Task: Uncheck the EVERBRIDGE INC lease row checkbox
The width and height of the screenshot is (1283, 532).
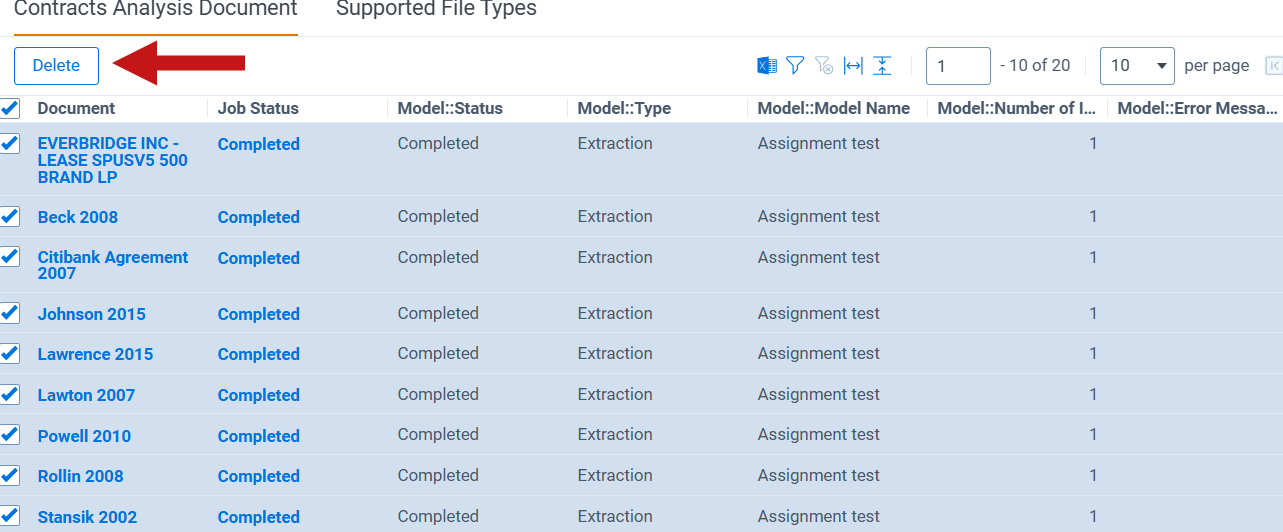Action: pyautogui.click(x=9, y=143)
